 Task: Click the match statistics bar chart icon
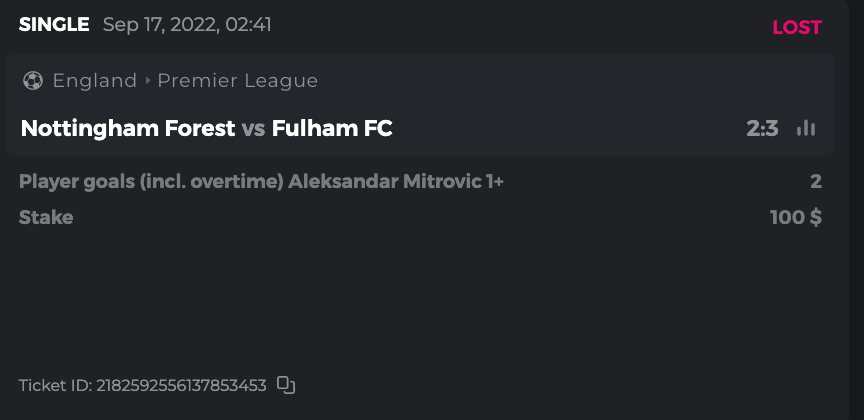pos(806,128)
